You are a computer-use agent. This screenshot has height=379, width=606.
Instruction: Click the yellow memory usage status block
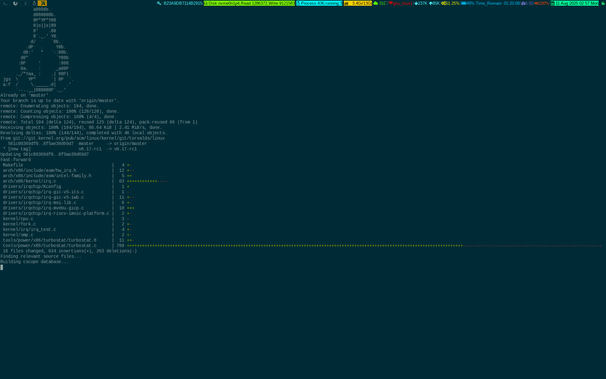click(358, 3)
